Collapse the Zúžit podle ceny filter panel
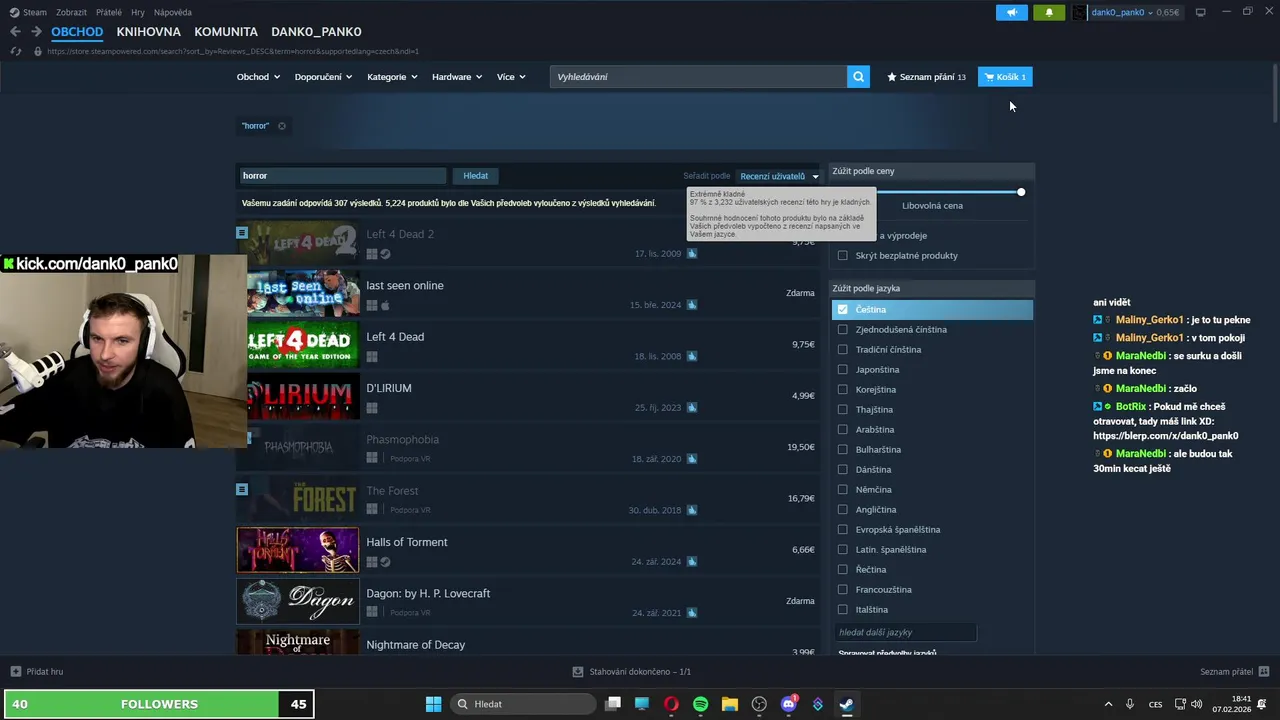This screenshot has width=1280, height=720. pos(932,171)
